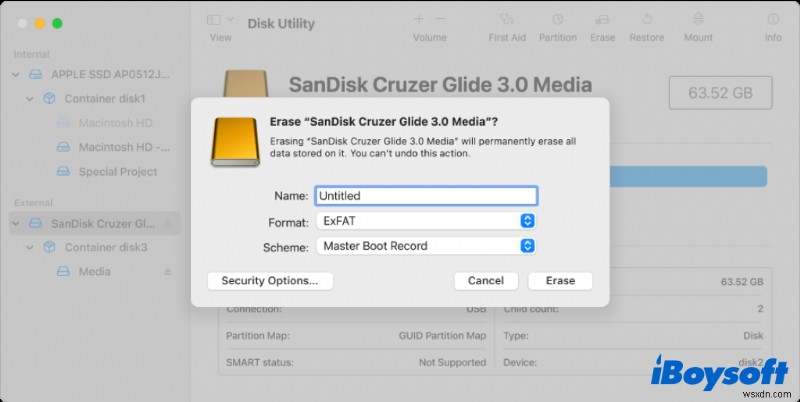Click the drive icon next to Special Project
Screen dimensions: 800x402
click(x=63, y=171)
